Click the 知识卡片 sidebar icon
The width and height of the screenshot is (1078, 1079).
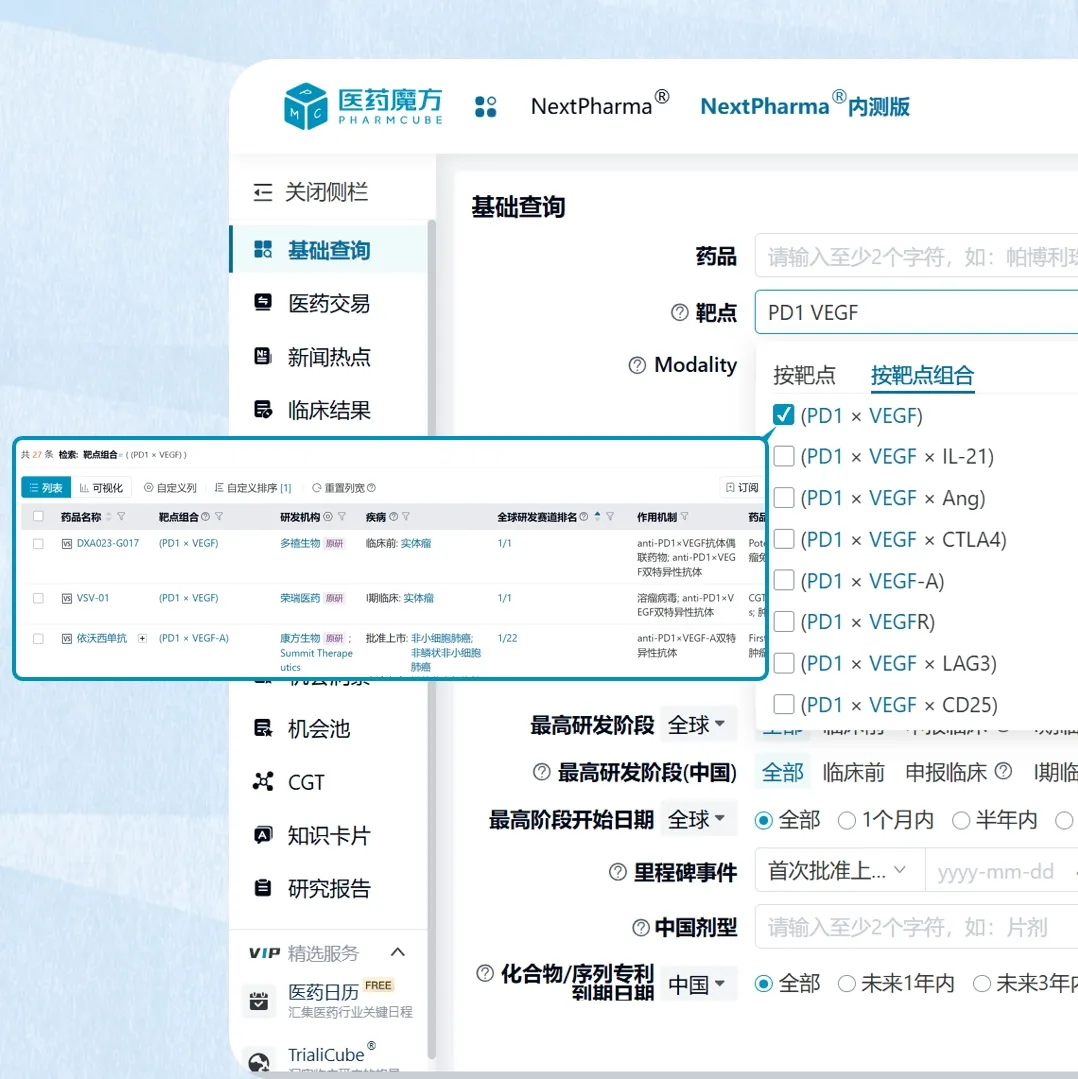click(x=263, y=835)
